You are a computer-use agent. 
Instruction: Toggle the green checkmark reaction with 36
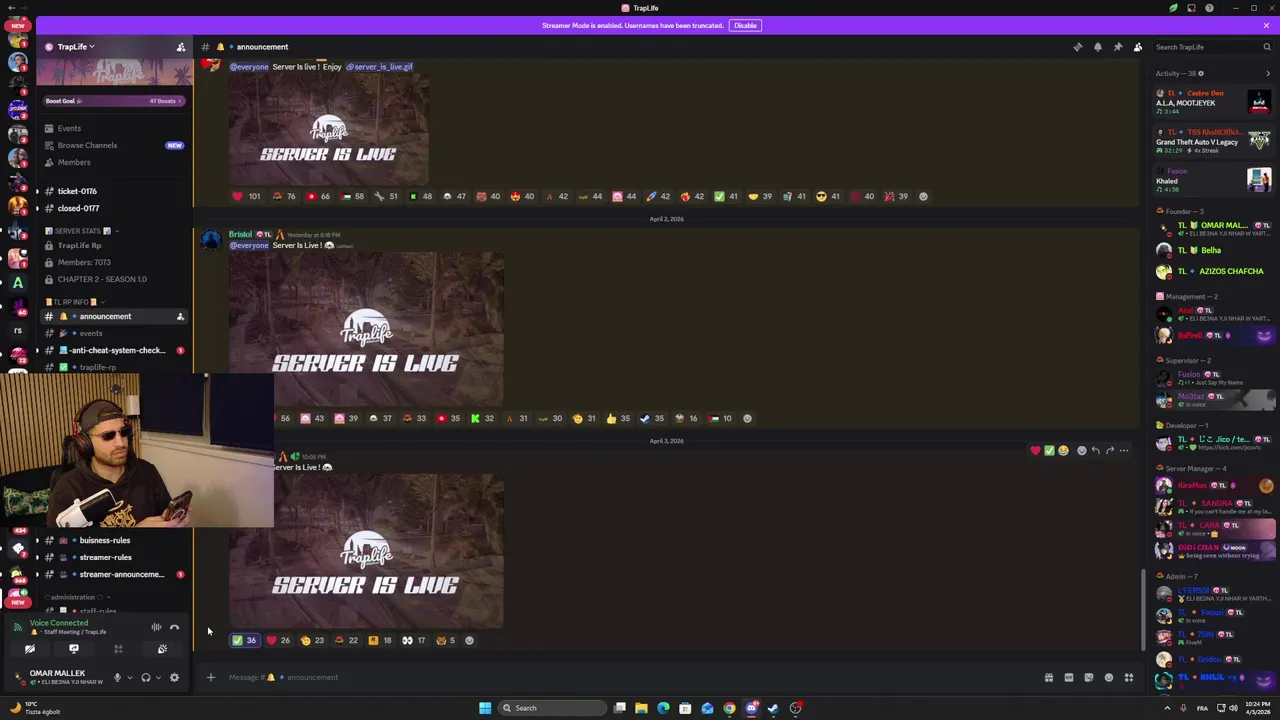pos(244,640)
